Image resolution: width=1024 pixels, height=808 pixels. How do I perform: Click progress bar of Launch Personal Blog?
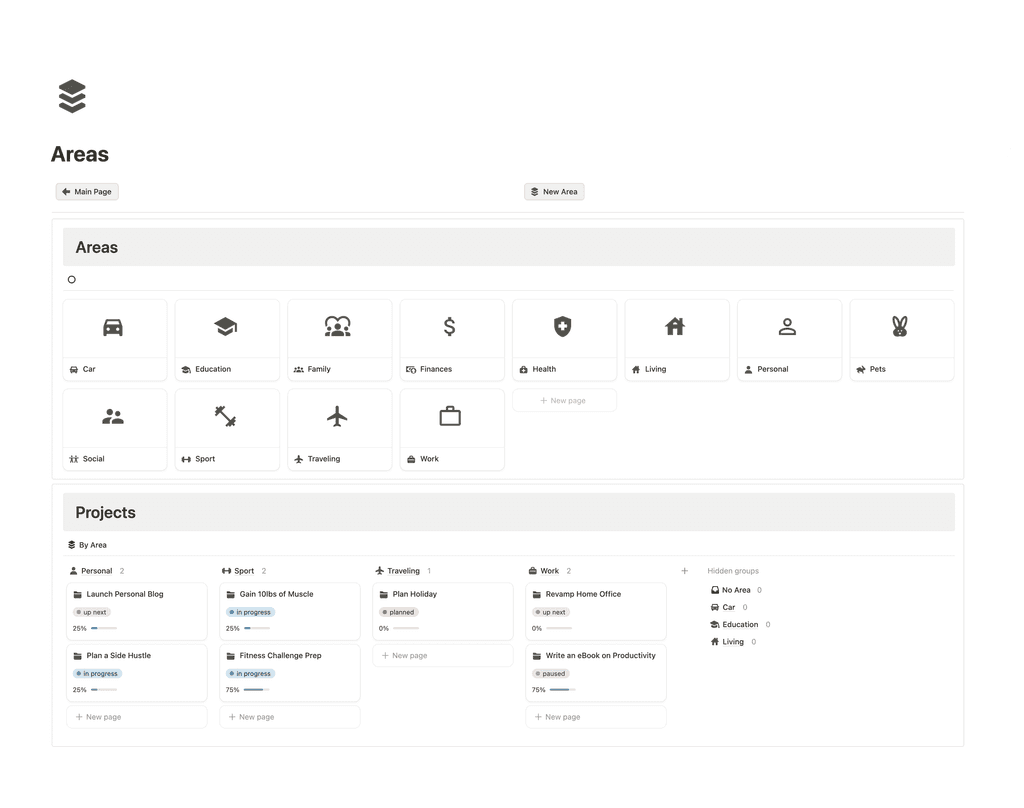coord(104,628)
